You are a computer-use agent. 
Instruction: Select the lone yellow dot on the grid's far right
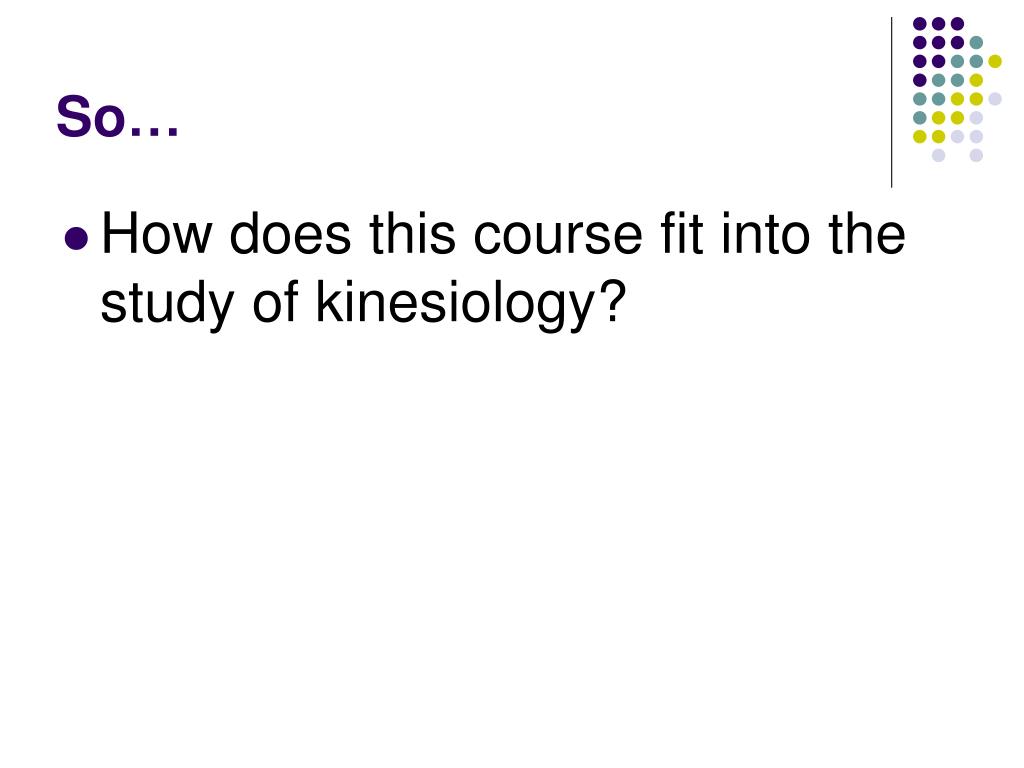click(x=995, y=61)
